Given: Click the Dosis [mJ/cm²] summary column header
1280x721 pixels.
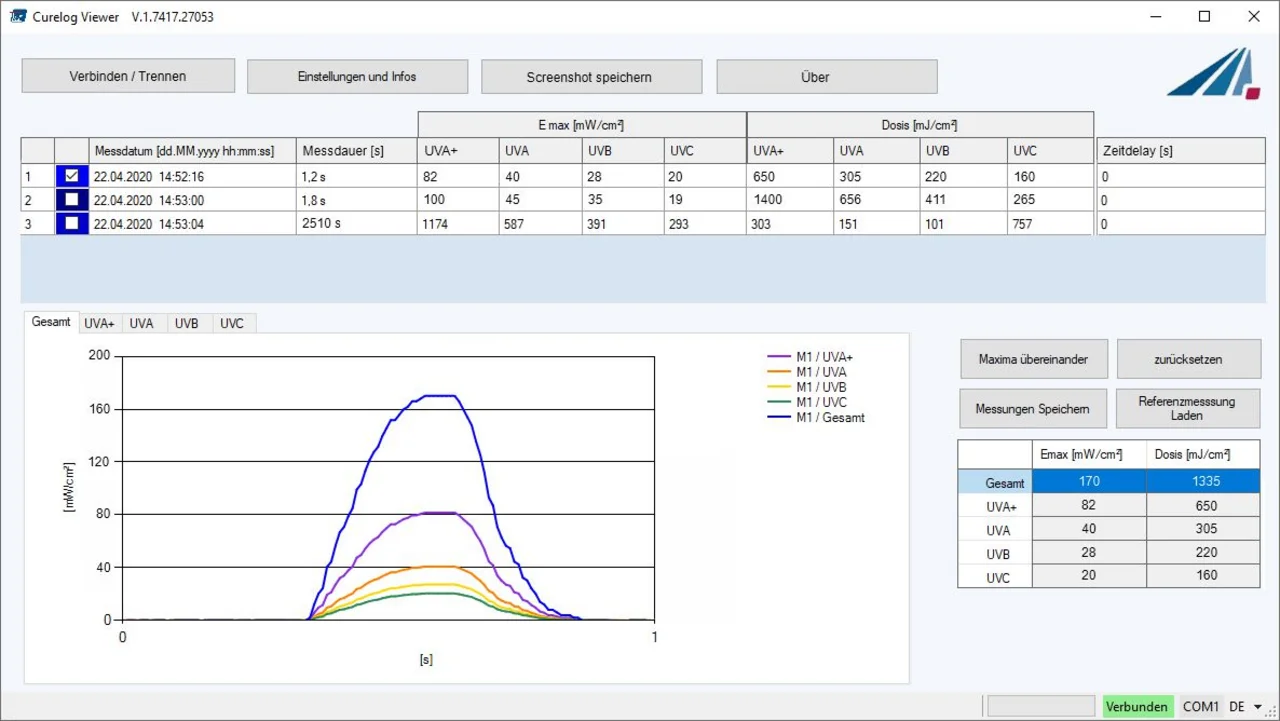Looking at the screenshot, I should pyautogui.click(x=1204, y=454).
